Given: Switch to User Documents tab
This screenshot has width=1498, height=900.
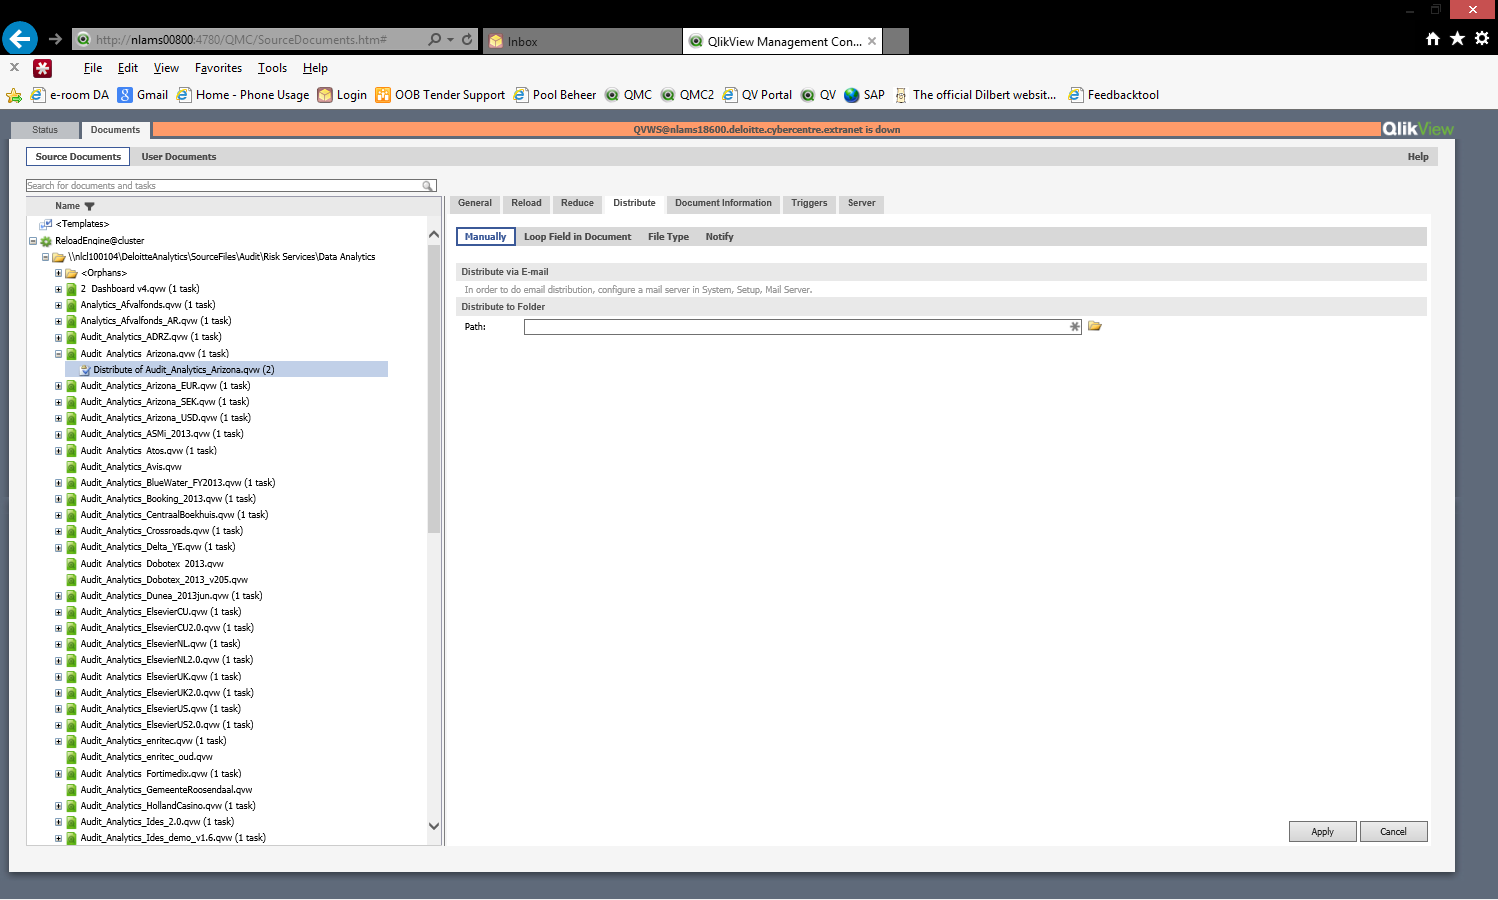Looking at the screenshot, I should click(179, 157).
